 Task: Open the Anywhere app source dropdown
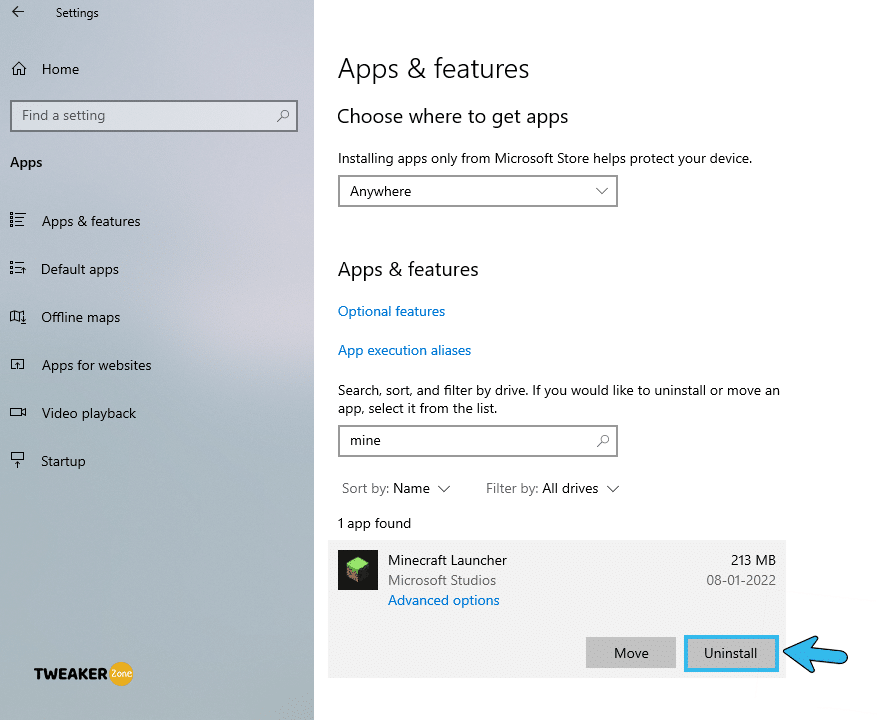tap(478, 191)
